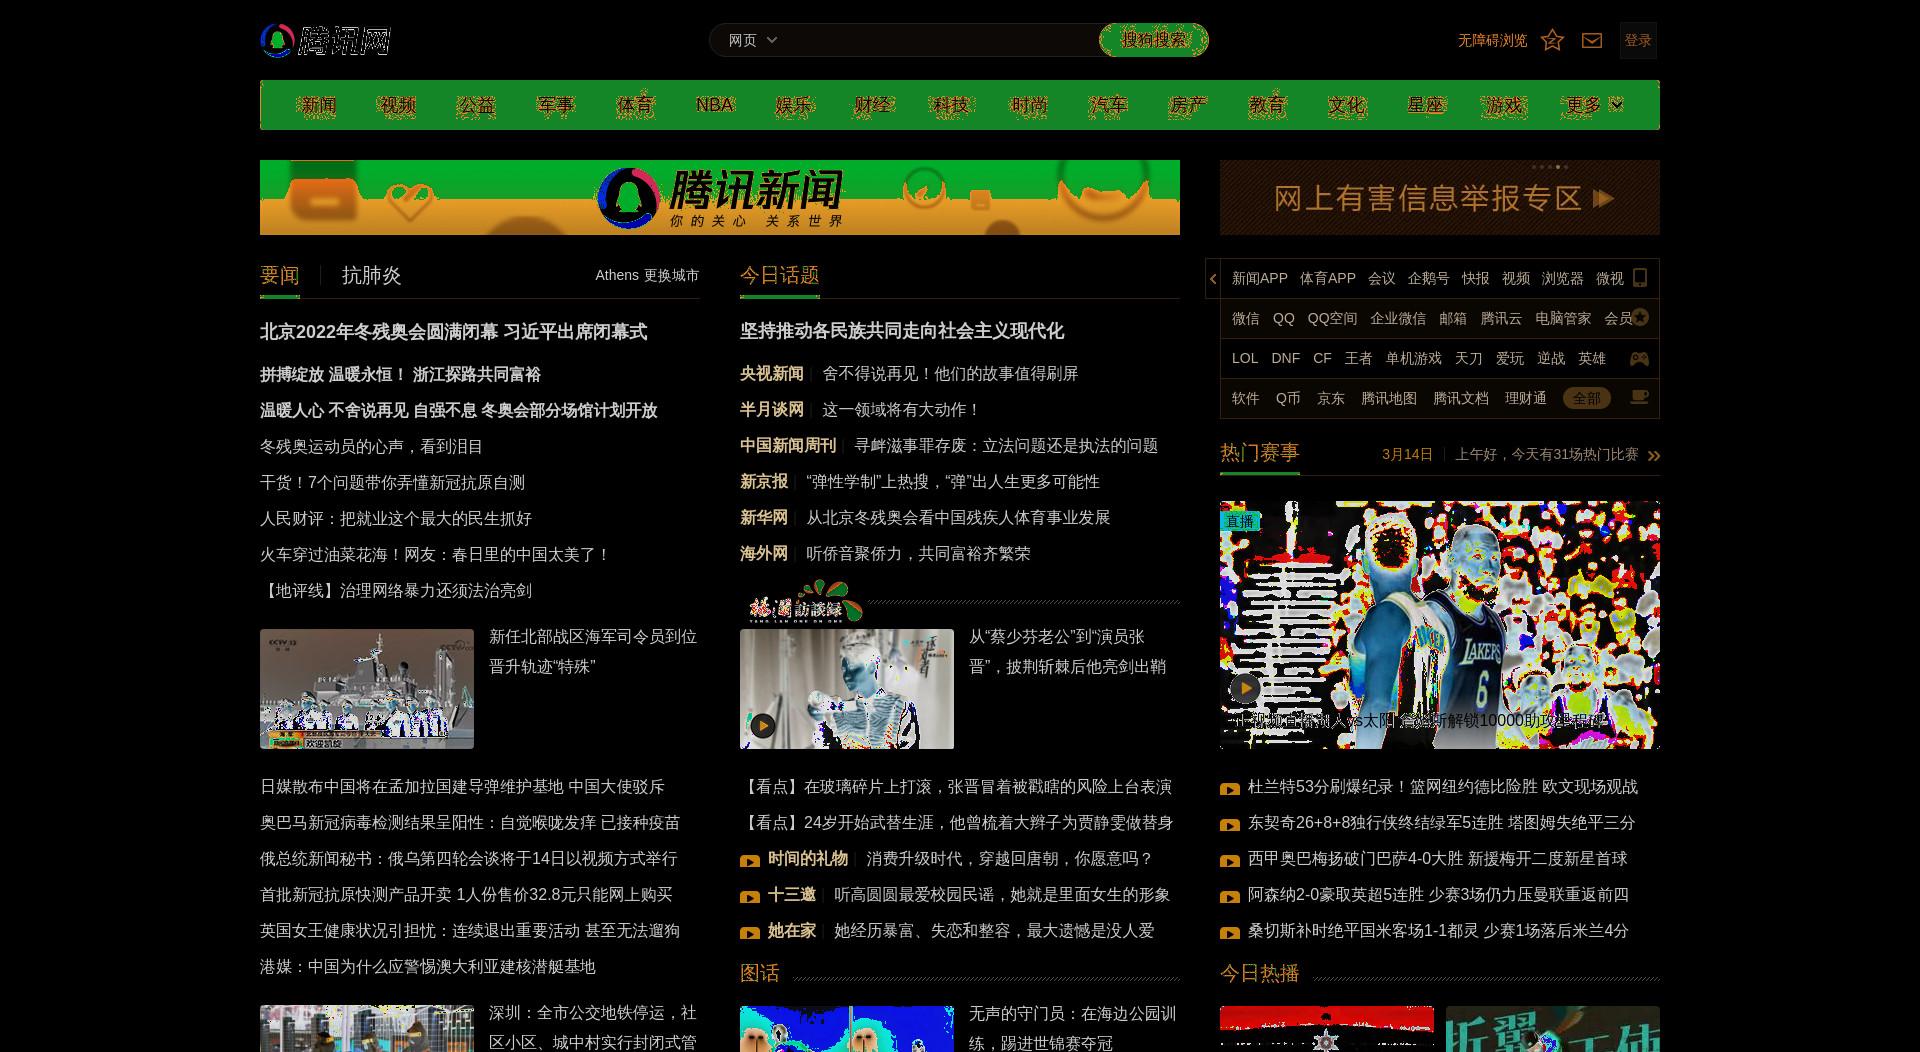1920x1052 pixels.
Task: Click the 杨澜访谈录 logo
Action: tap(805, 602)
